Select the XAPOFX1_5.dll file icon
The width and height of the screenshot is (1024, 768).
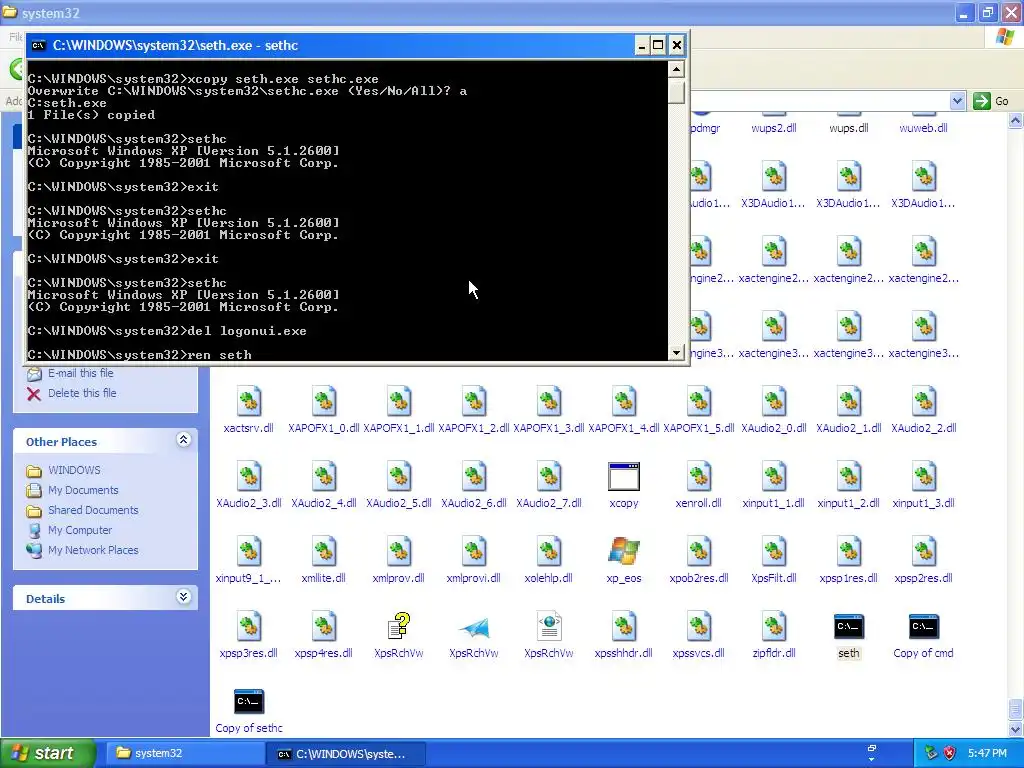coord(699,402)
